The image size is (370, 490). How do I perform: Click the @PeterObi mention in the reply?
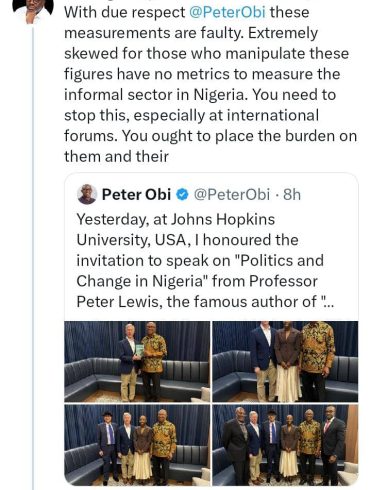click(227, 12)
